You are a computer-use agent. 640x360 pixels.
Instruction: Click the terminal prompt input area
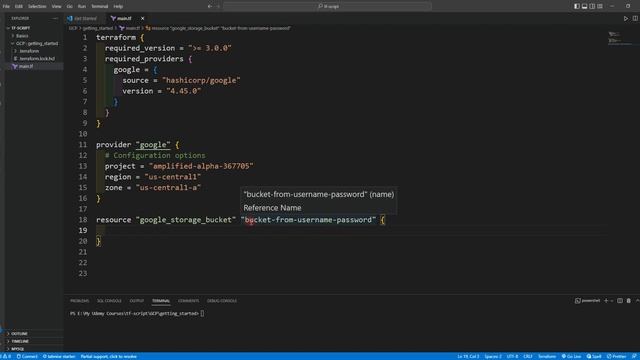click(202, 313)
